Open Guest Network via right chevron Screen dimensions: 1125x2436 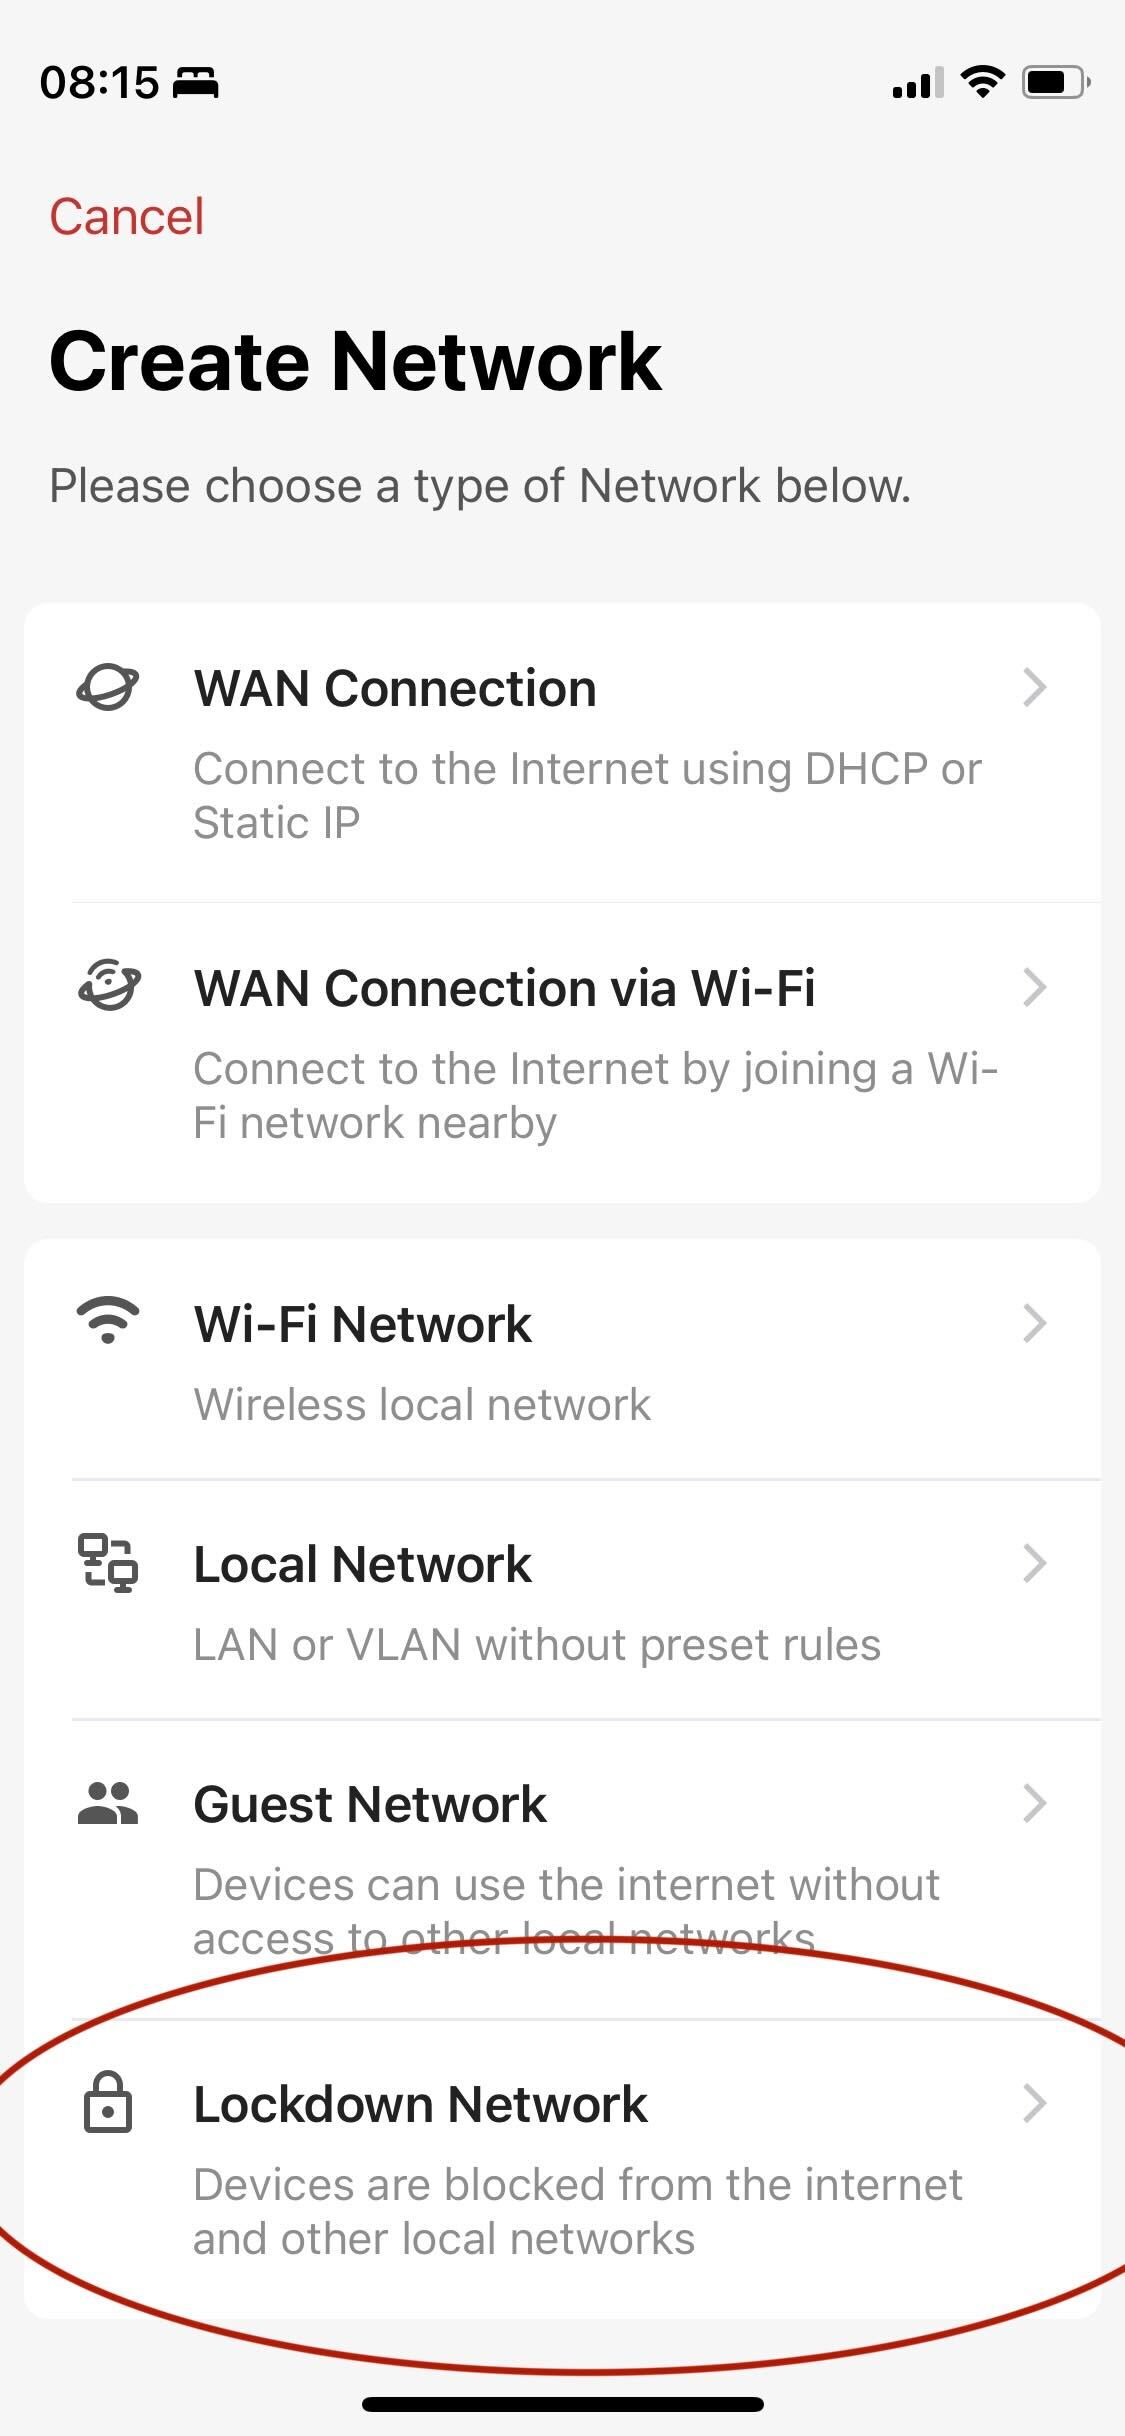pyautogui.click(x=1035, y=1803)
